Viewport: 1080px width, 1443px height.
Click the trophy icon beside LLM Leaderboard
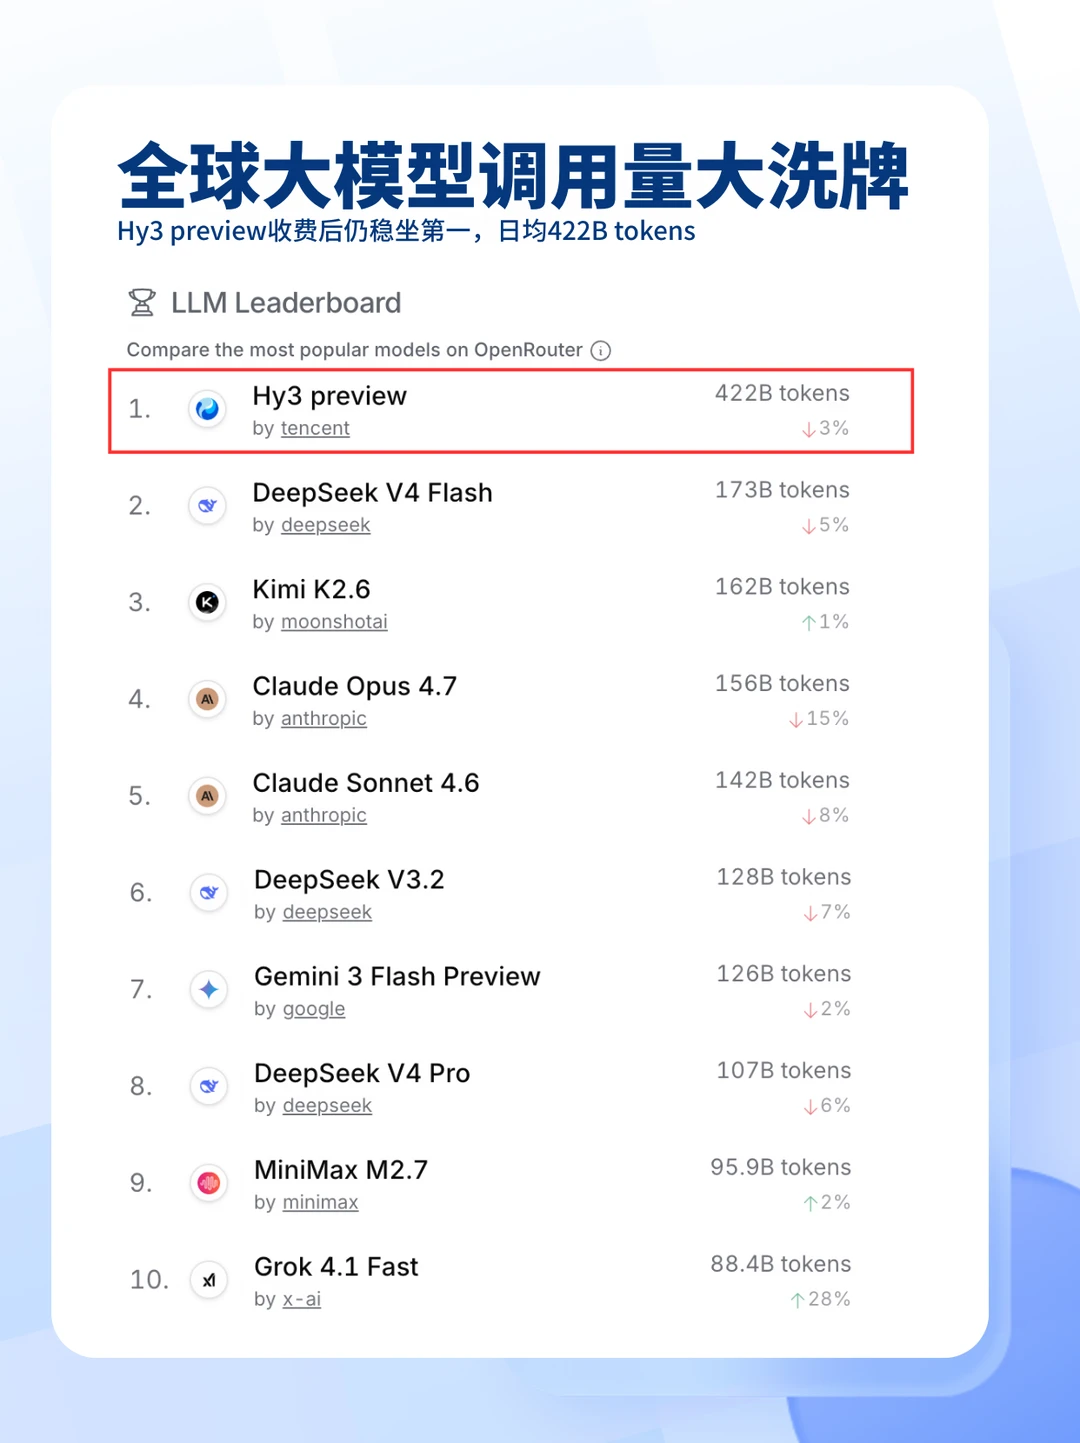142,302
